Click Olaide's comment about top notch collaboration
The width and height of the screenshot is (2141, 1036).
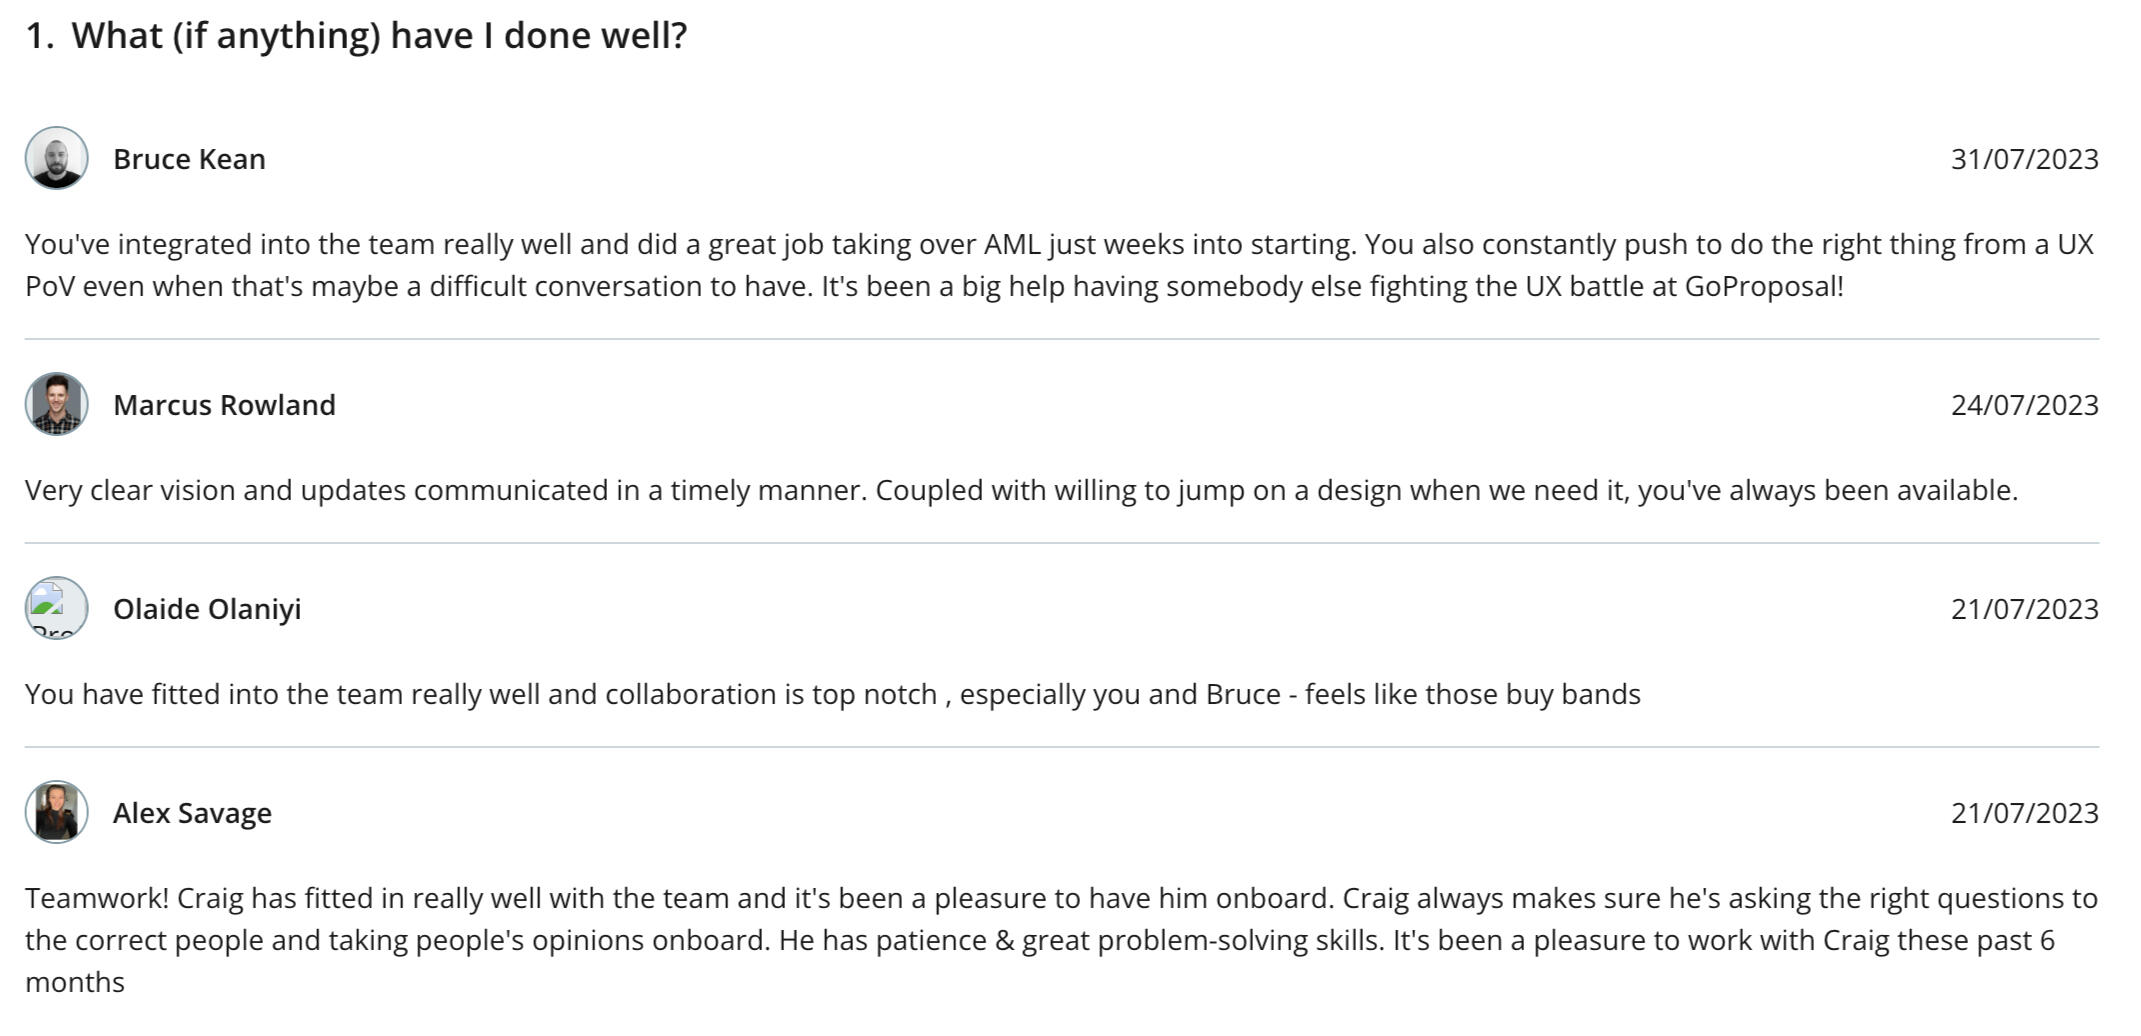coord(832,694)
